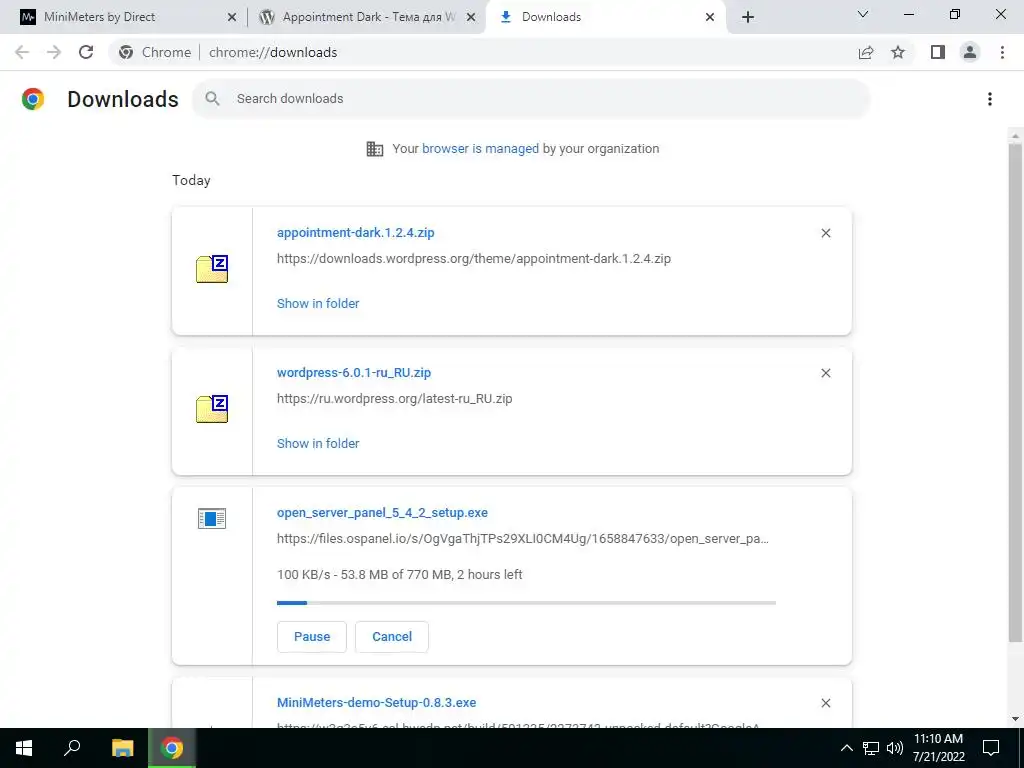Remove MiniMeters-demo-Setup-0.8.3.exe from the list

(825, 703)
